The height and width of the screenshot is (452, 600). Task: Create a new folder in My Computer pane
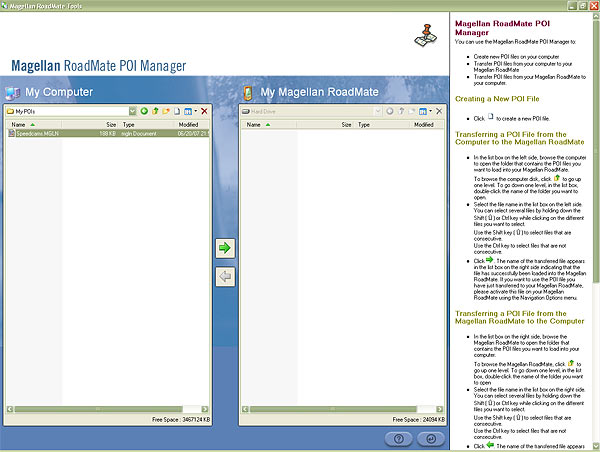click(x=166, y=111)
